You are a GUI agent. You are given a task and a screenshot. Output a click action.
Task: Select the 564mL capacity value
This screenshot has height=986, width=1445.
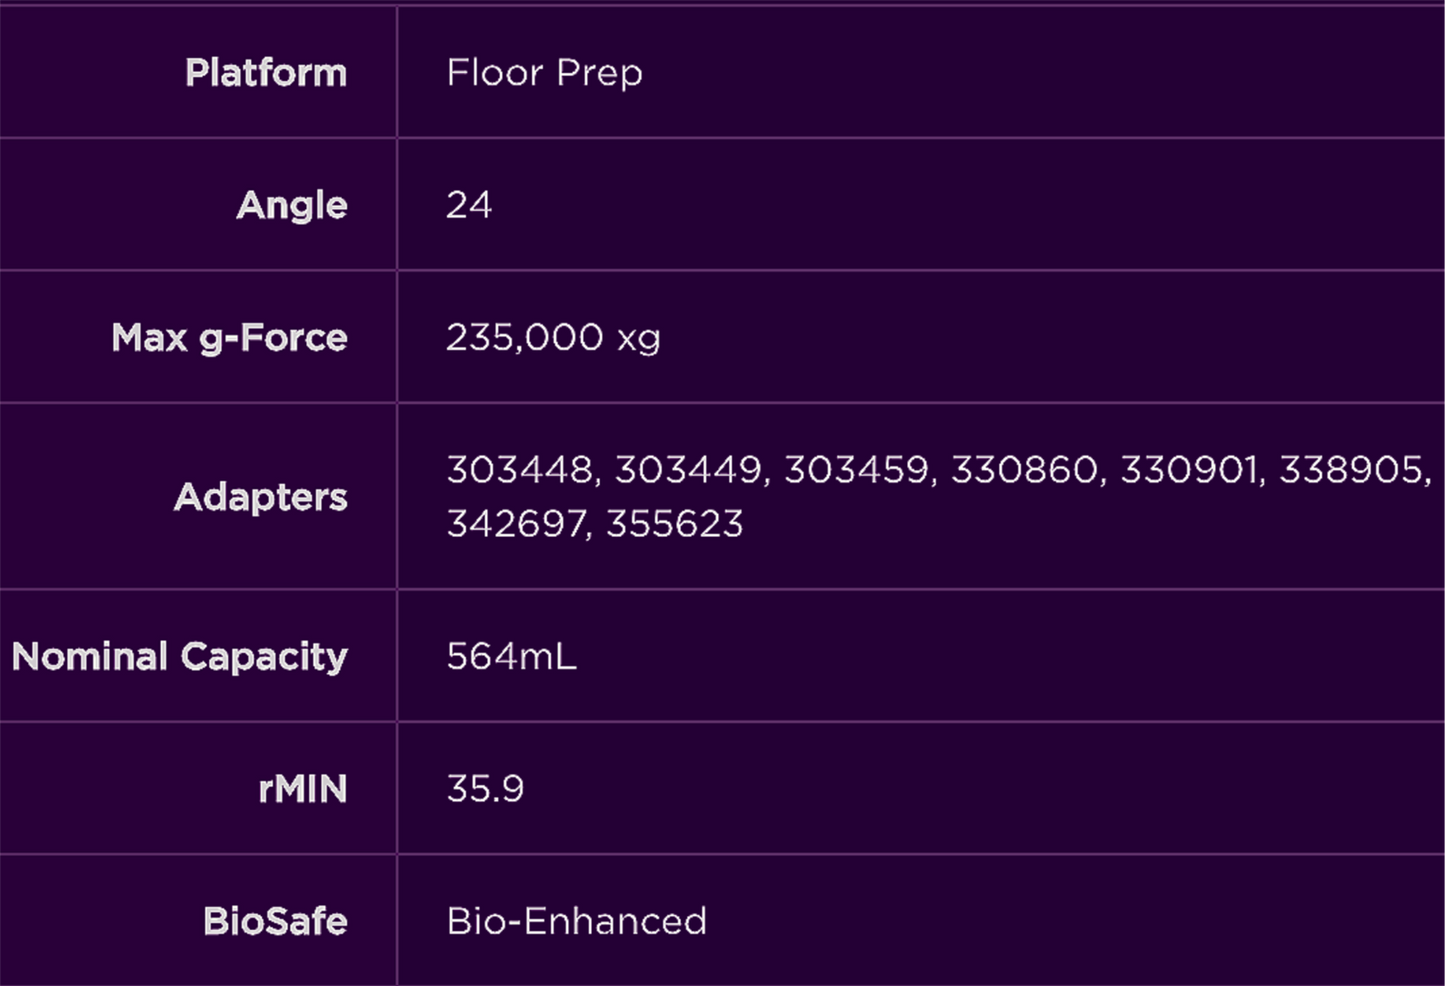tap(511, 657)
